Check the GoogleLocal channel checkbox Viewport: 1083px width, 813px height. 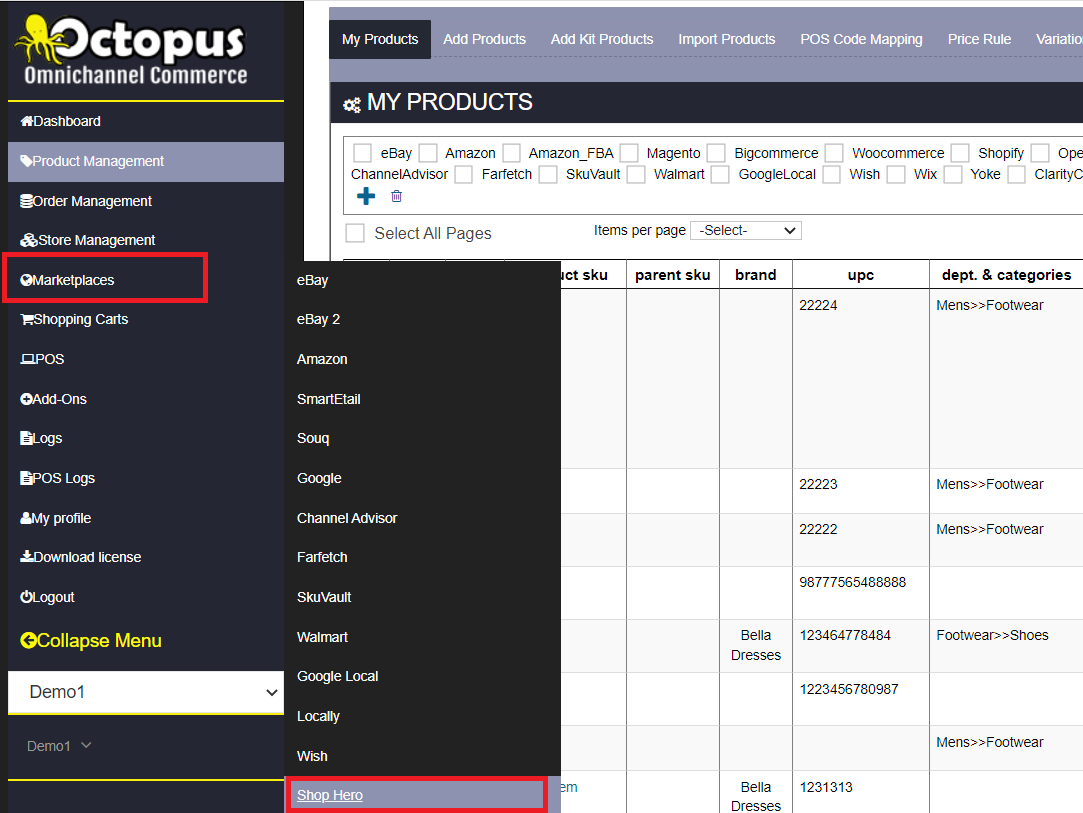coord(720,174)
